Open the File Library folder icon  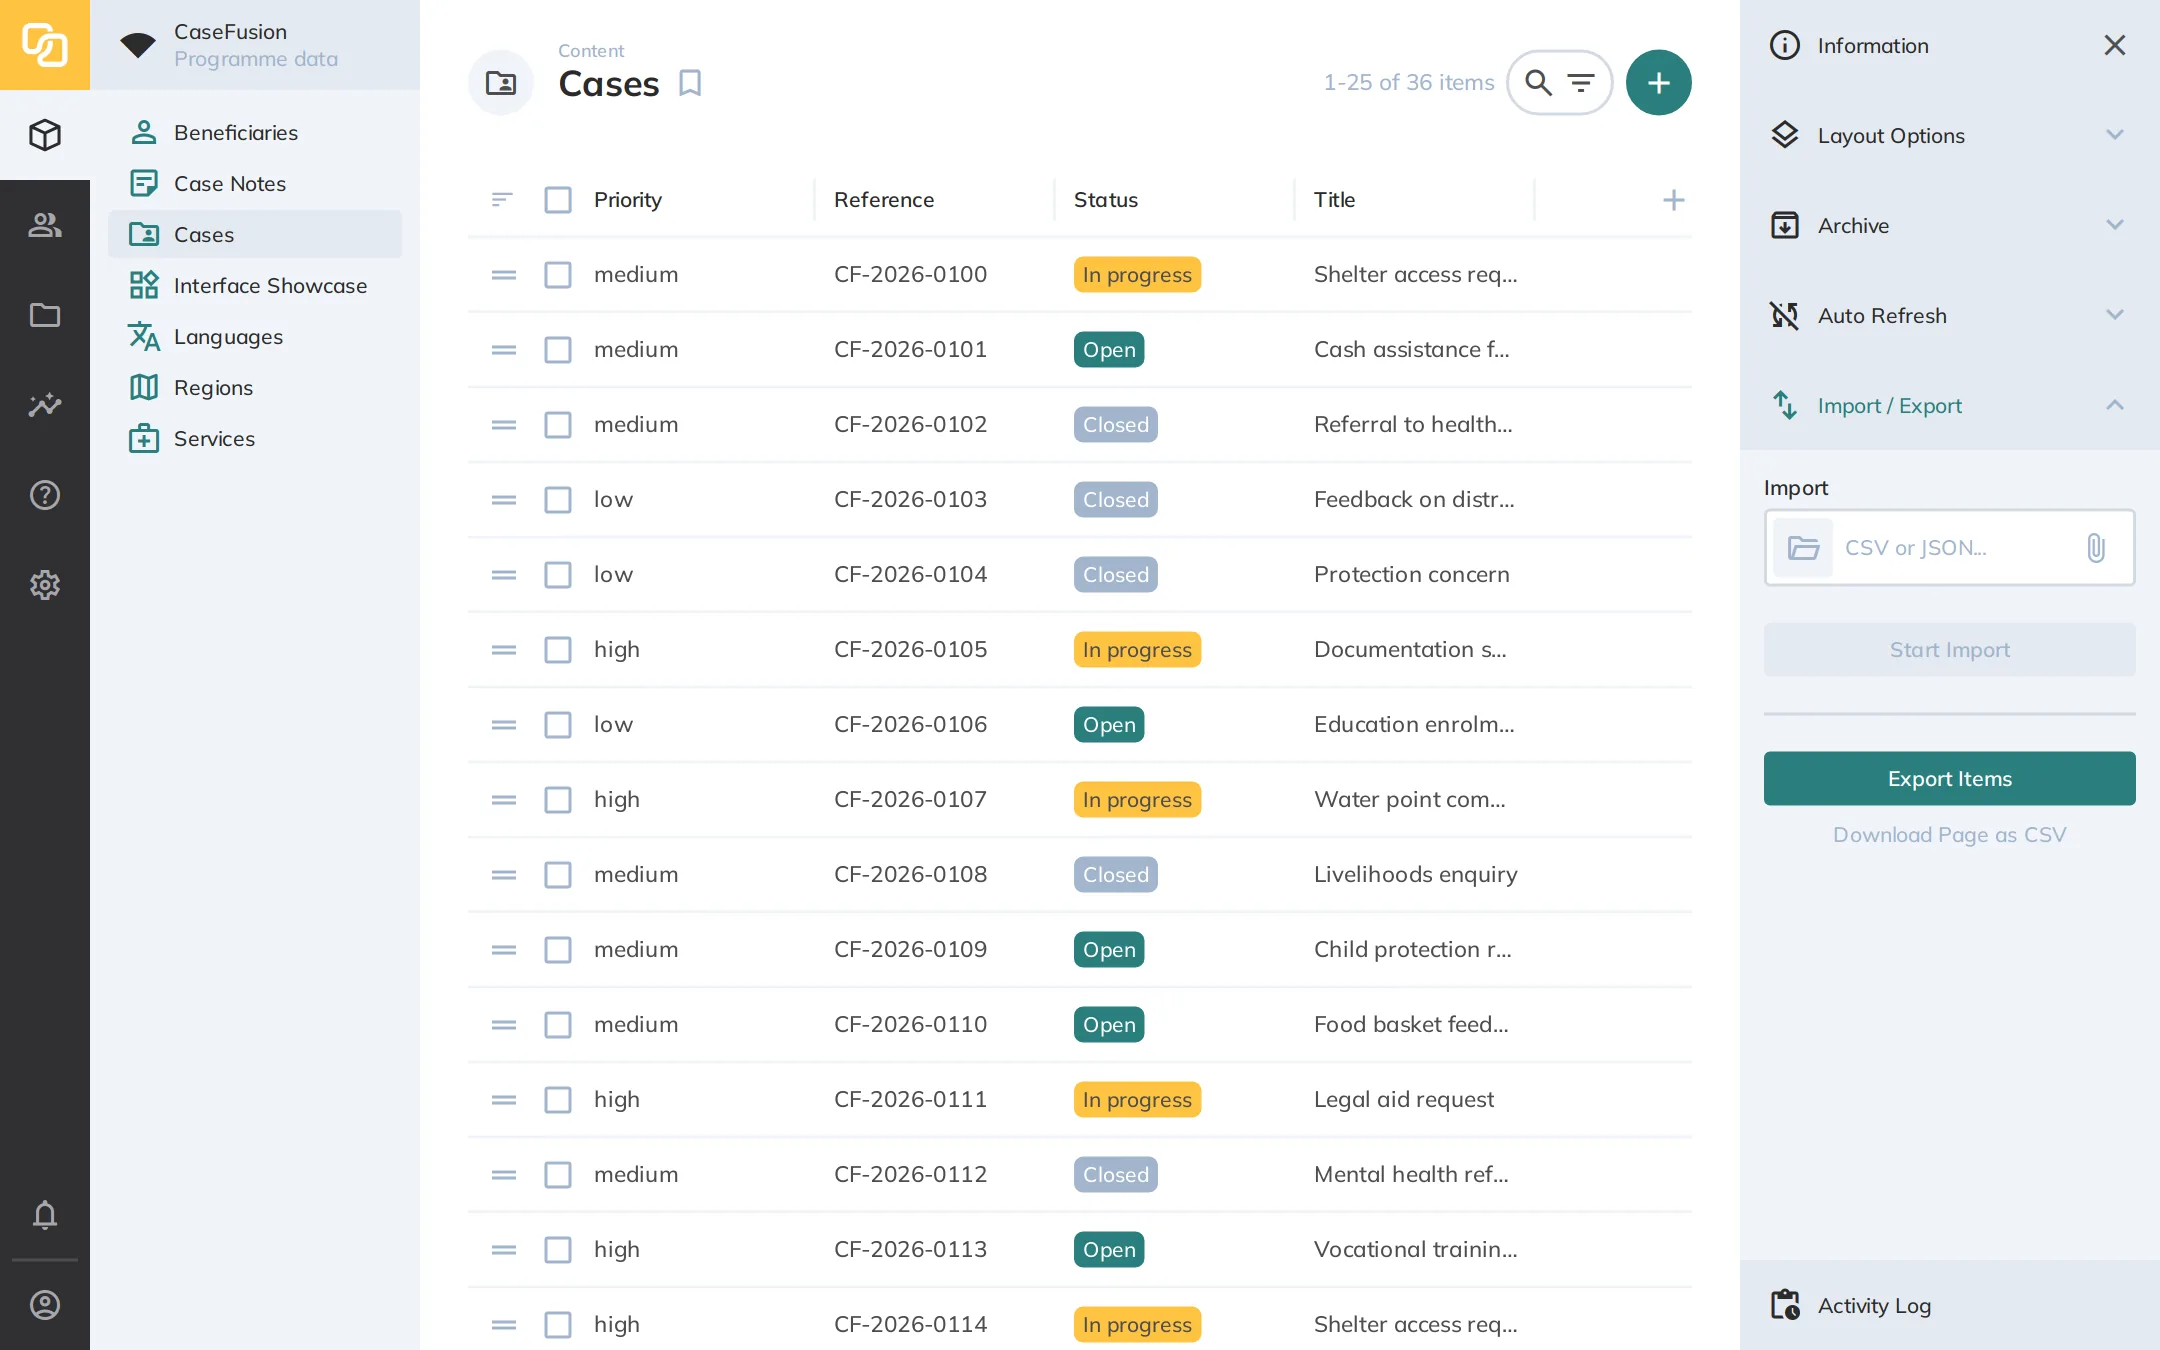(45, 315)
